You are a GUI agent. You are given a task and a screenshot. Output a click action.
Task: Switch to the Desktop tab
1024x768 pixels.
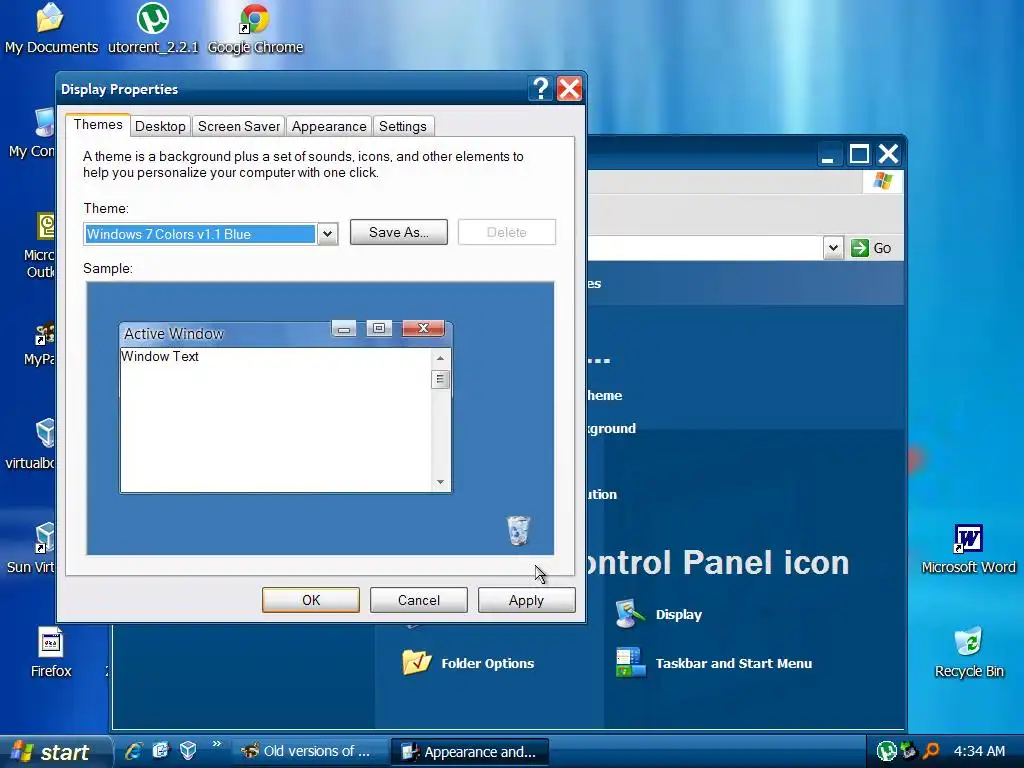point(160,127)
